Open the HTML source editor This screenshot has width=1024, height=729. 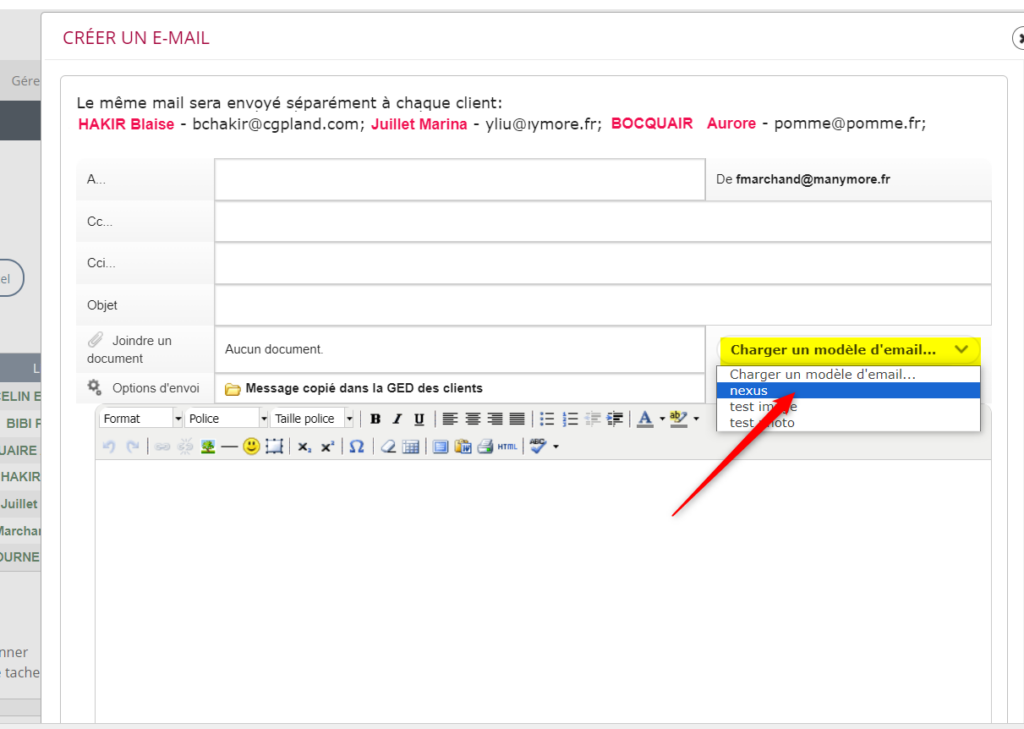tap(507, 447)
